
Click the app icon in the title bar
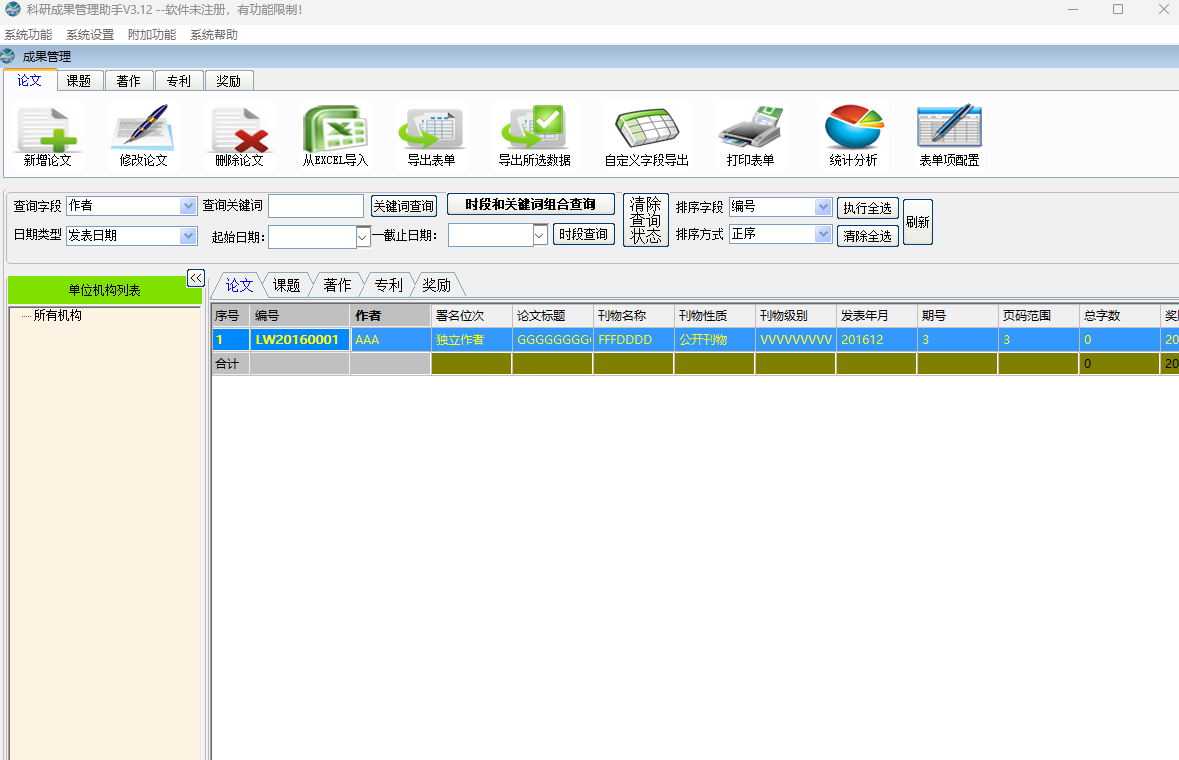click(13, 9)
